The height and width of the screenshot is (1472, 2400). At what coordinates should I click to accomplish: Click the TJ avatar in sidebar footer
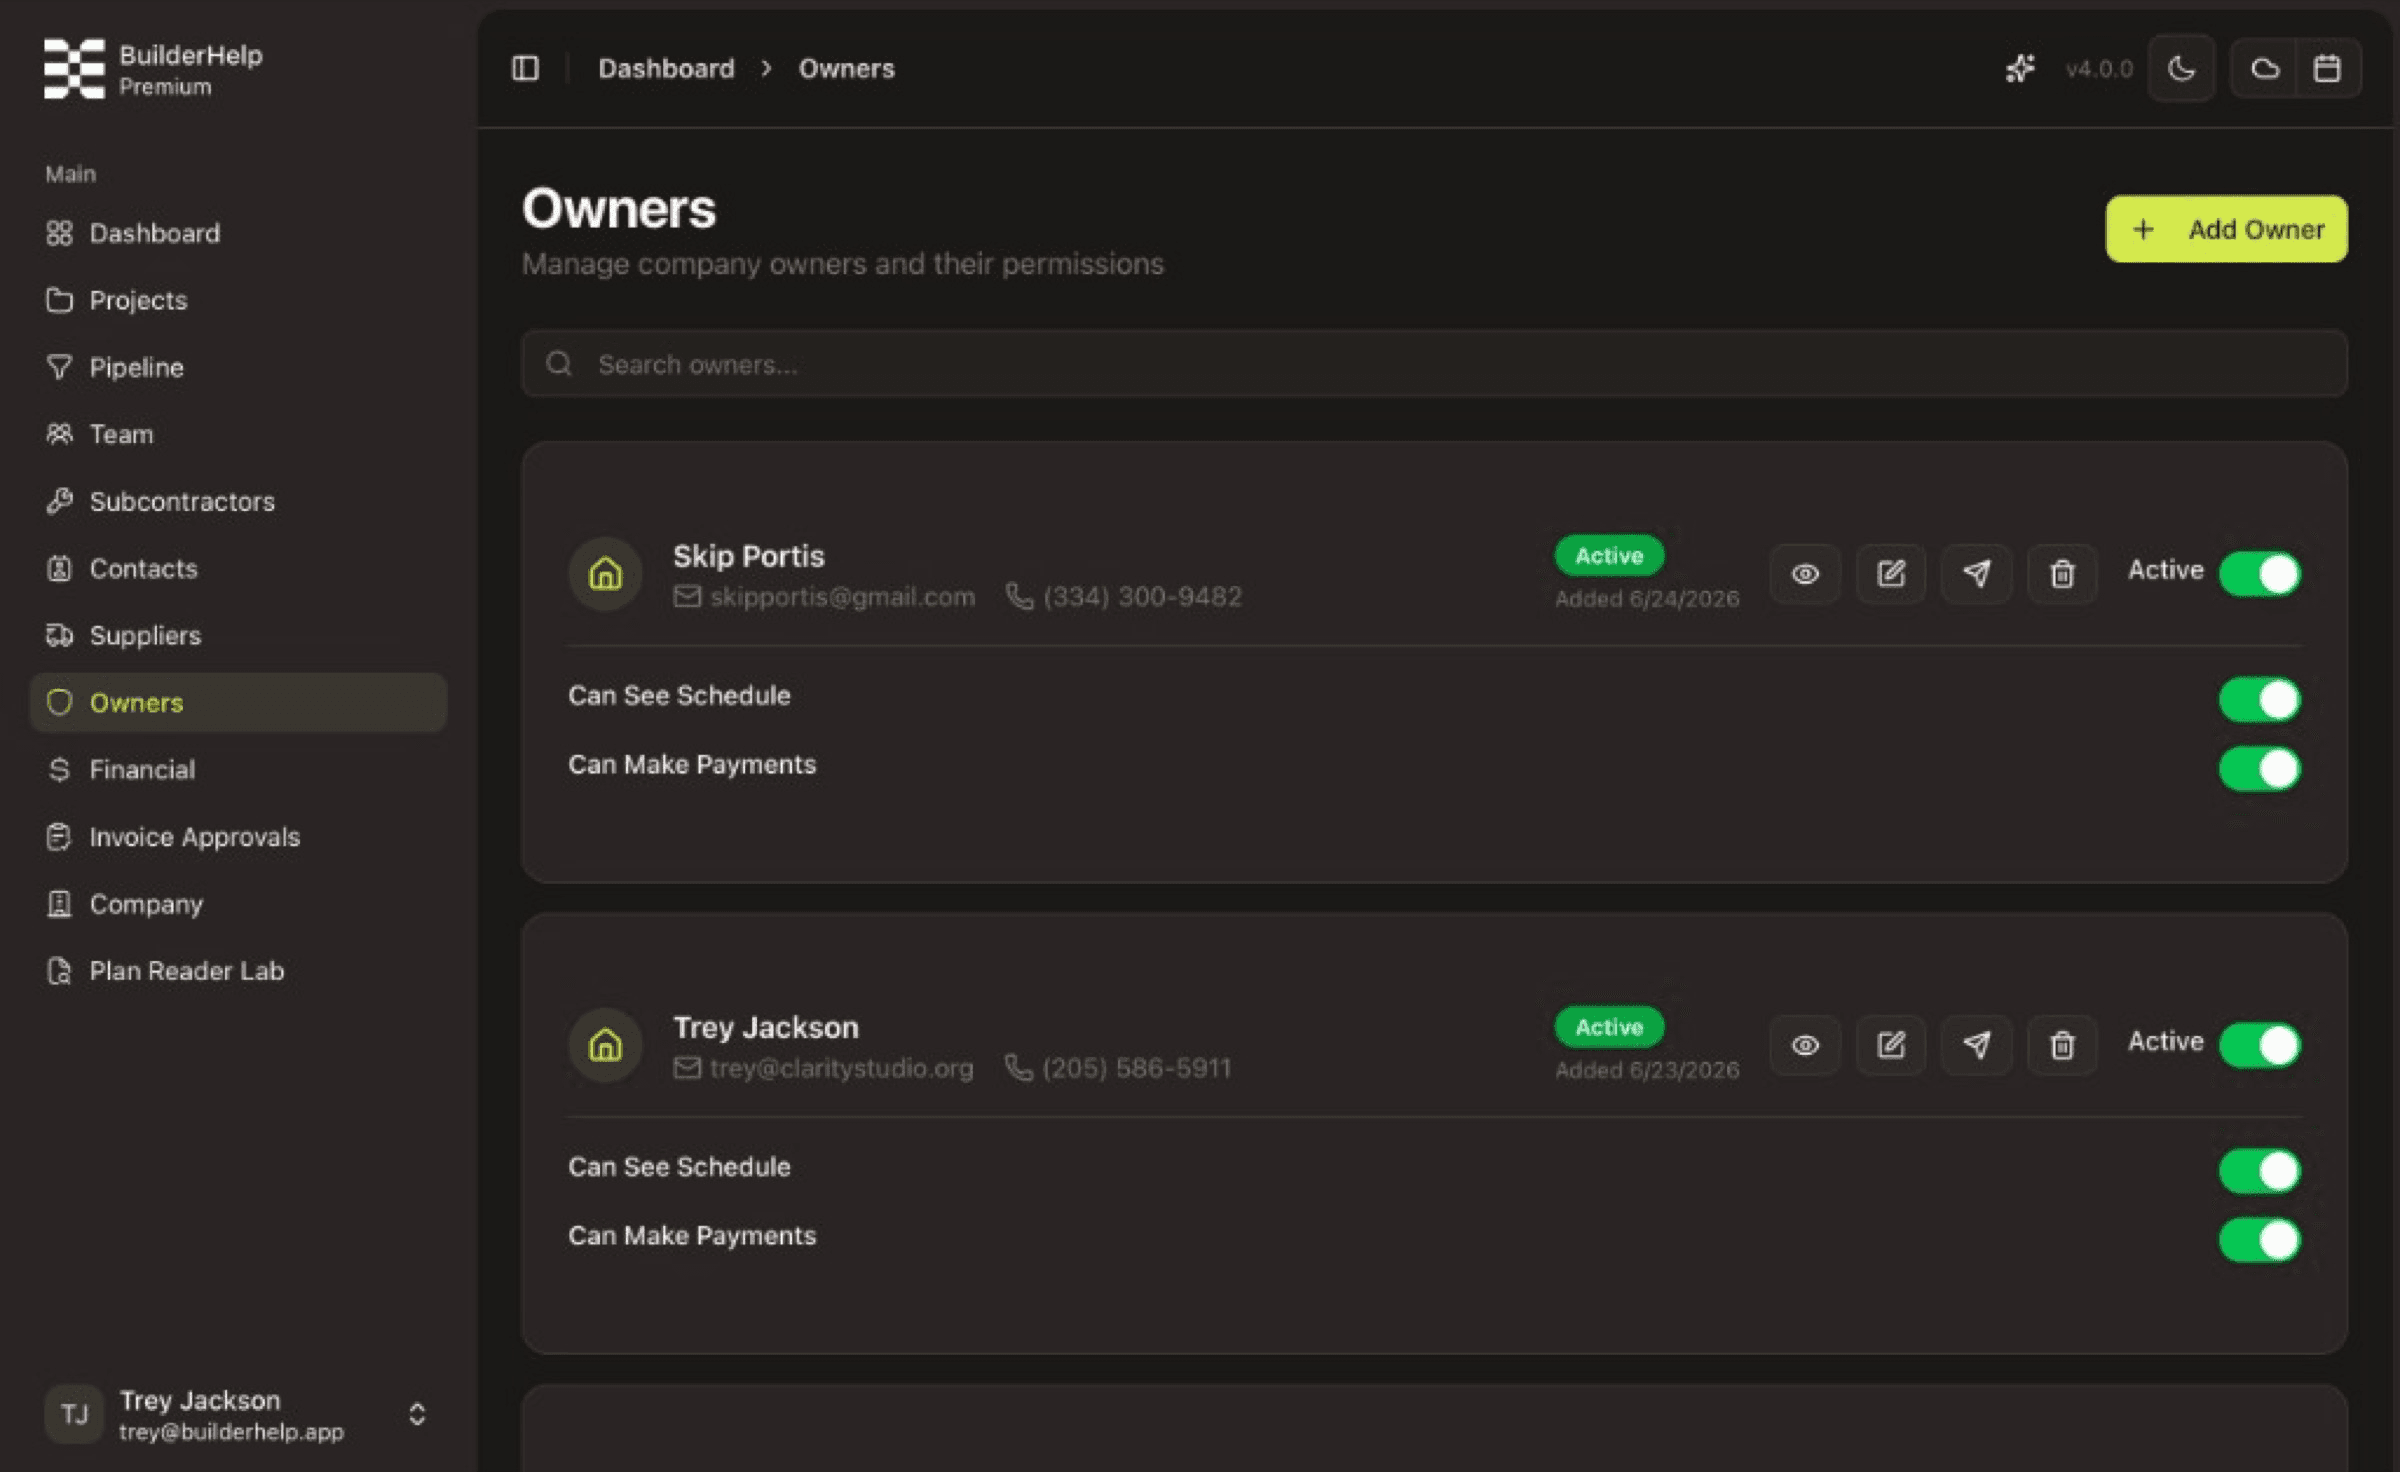74,1414
